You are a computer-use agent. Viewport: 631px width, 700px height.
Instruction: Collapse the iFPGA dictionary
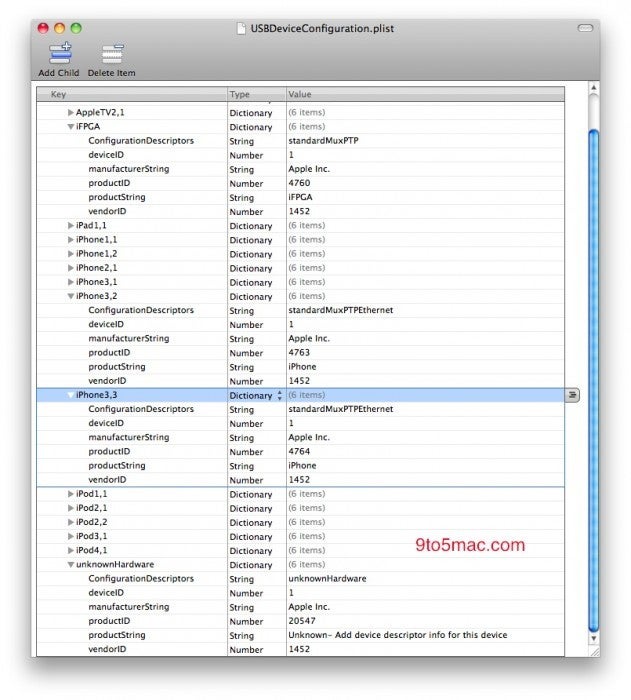coord(71,127)
